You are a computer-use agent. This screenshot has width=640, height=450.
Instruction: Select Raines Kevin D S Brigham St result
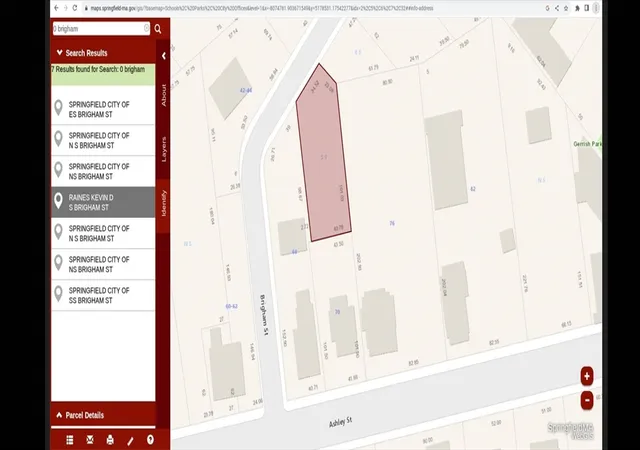(x=103, y=203)
